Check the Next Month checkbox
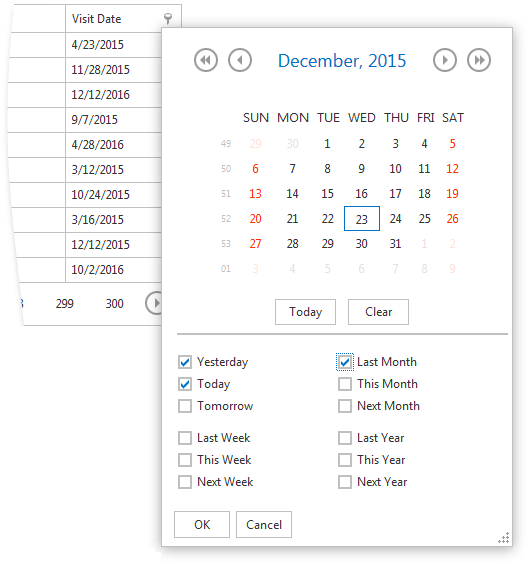This screenshot has height=564, width=532. pyautogui.click(x=345, y=406)
